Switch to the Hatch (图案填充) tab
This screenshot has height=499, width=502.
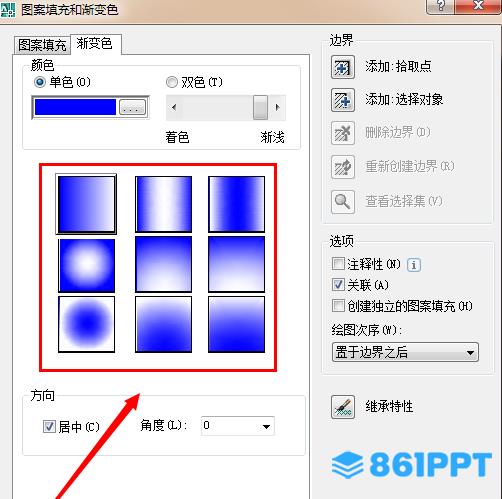[x=42, y=45]
